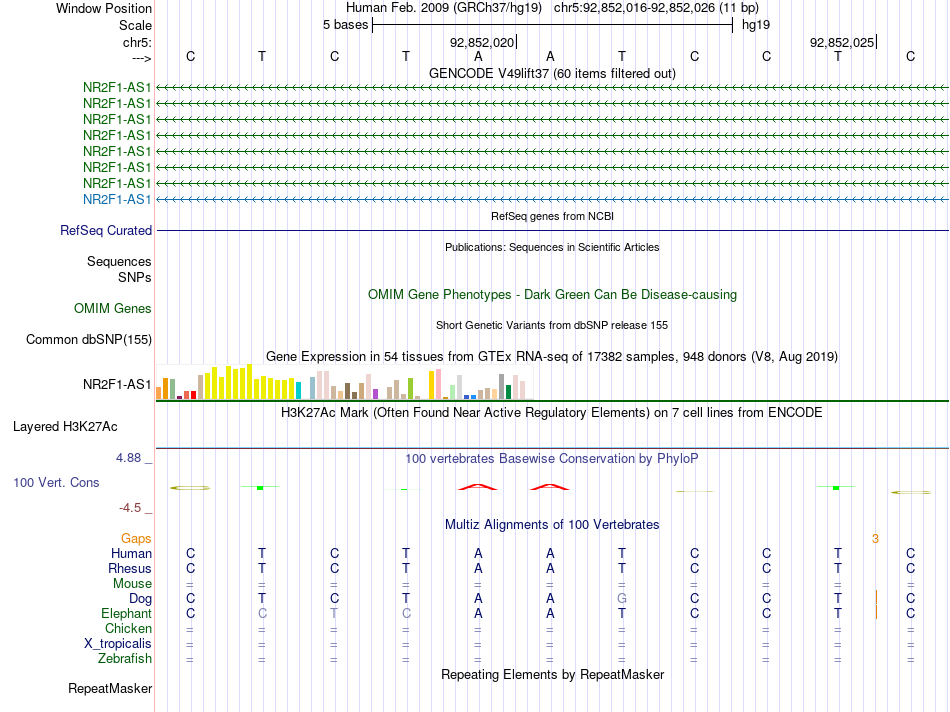Image resolution: width=950 pixels, height=712 pixels.
Task: Select the Rhesus species row label
Action: pos(130,568)
